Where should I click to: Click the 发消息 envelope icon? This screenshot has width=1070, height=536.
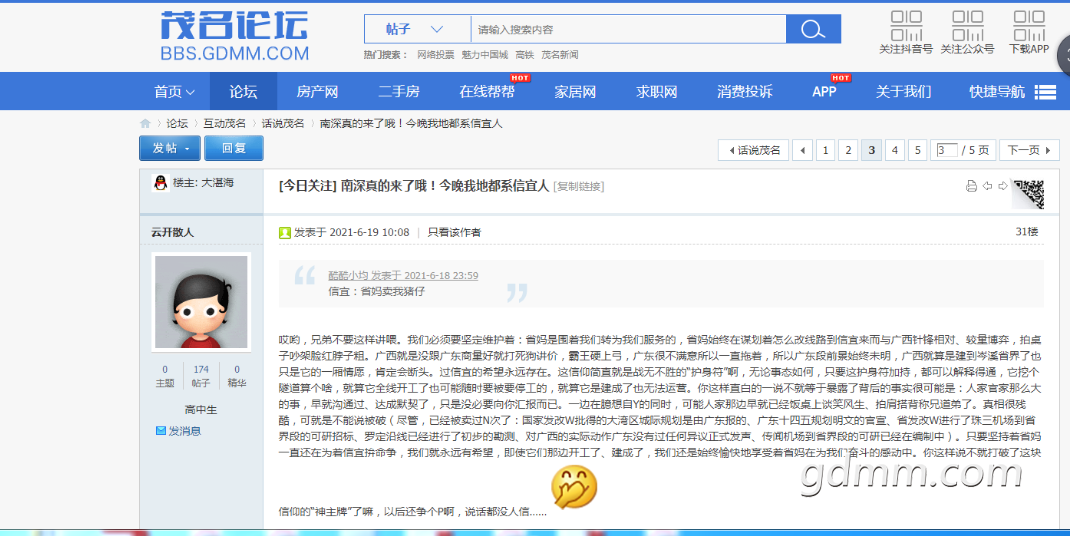(x=161, y=431)
